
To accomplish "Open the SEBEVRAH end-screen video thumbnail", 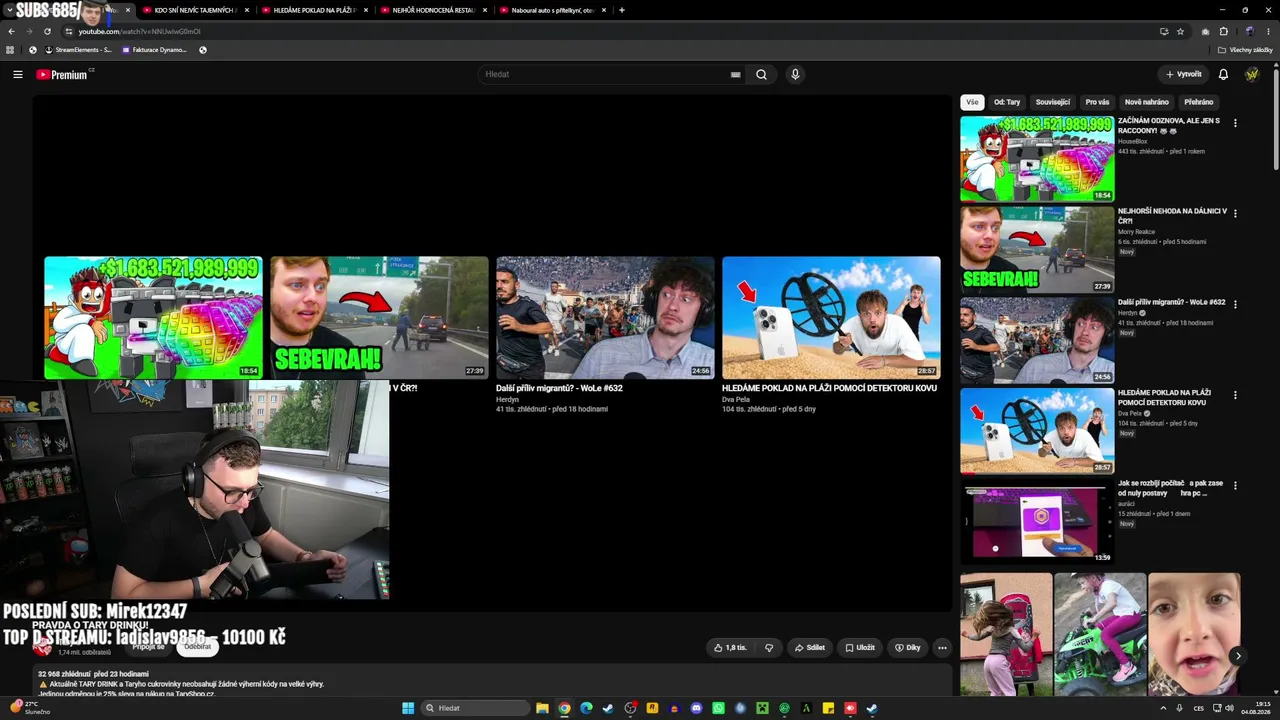I will [x=379, y=318].
